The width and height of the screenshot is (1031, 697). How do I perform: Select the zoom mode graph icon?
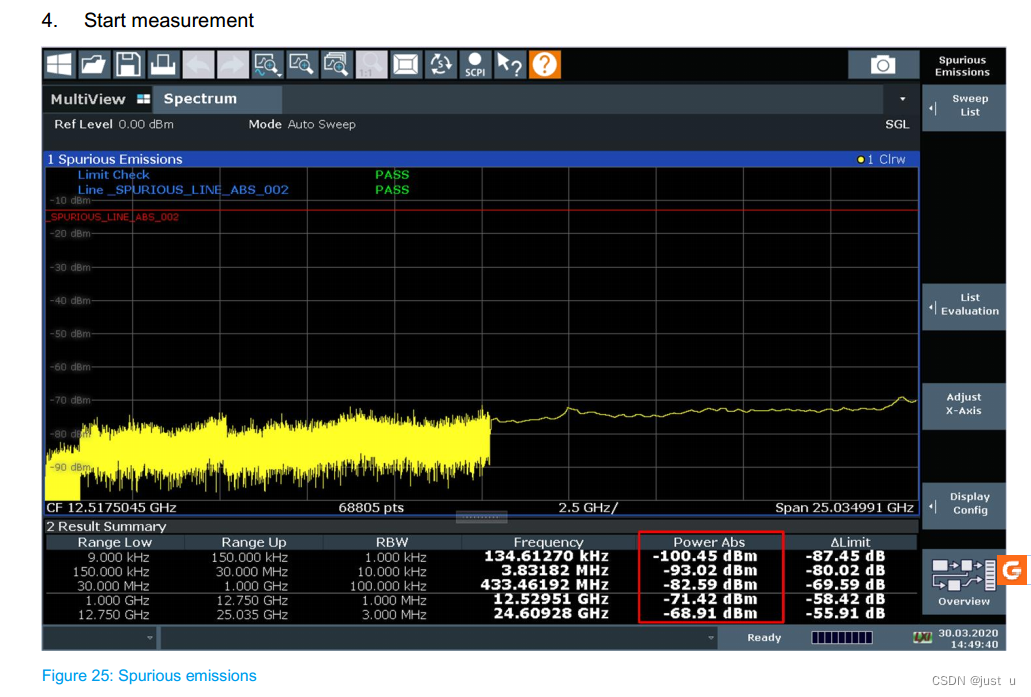pyautogui.click(x=267, y=65)
